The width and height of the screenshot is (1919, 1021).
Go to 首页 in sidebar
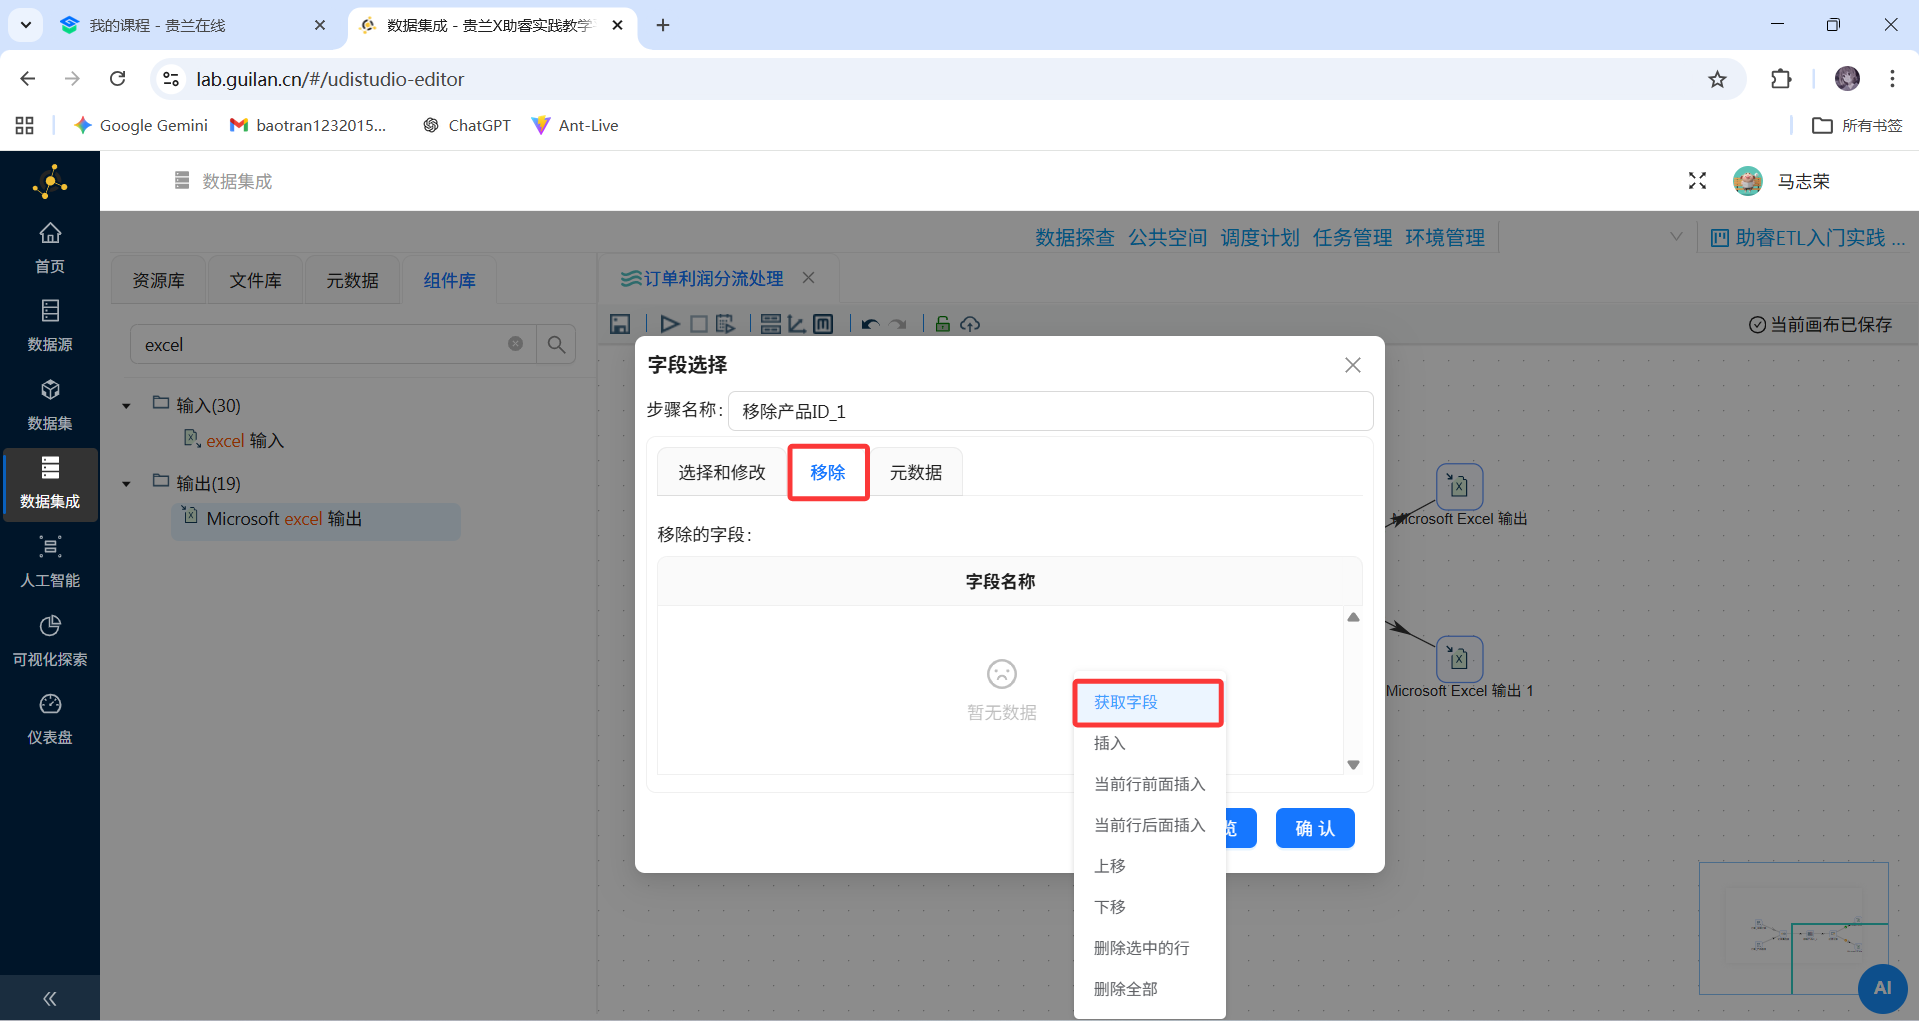[50, 247]
